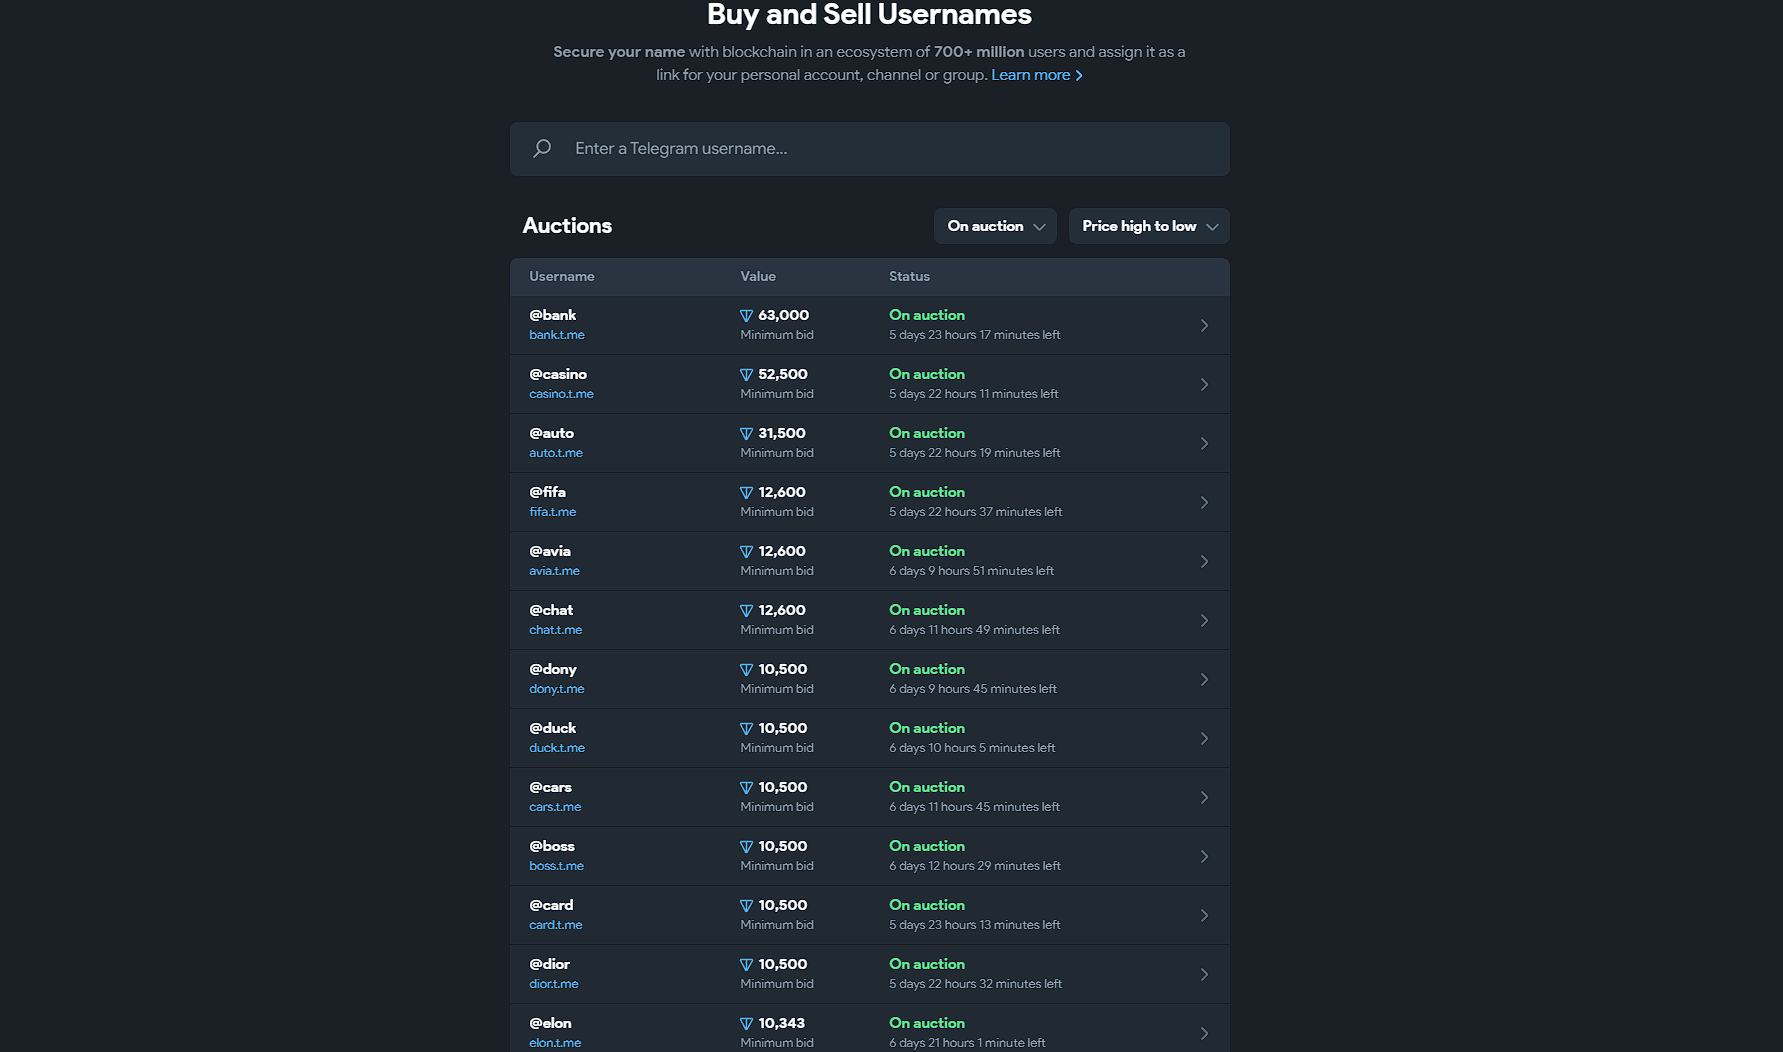This screenshot has width=1783, height=1052.
Task: Select the @auto auction row
Action: 869,443
